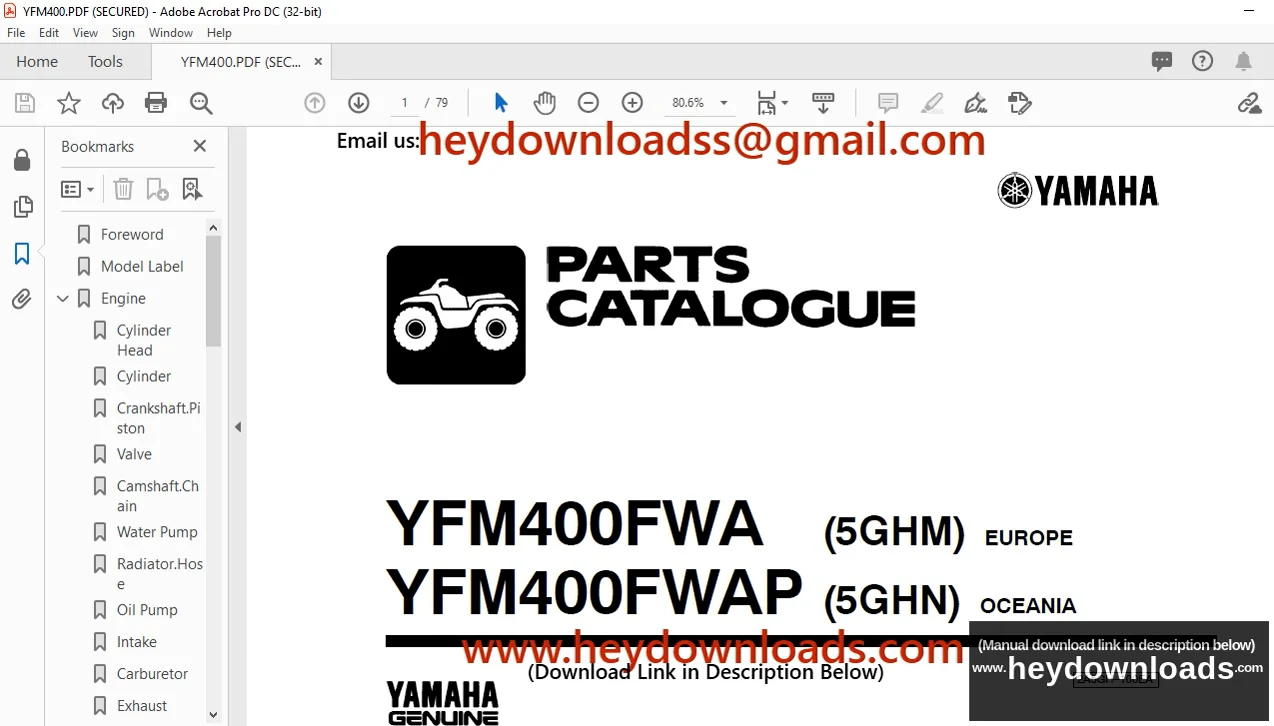Go to next page arrow
Viewport: 1274px width, 726px height.
coord(359,103)
